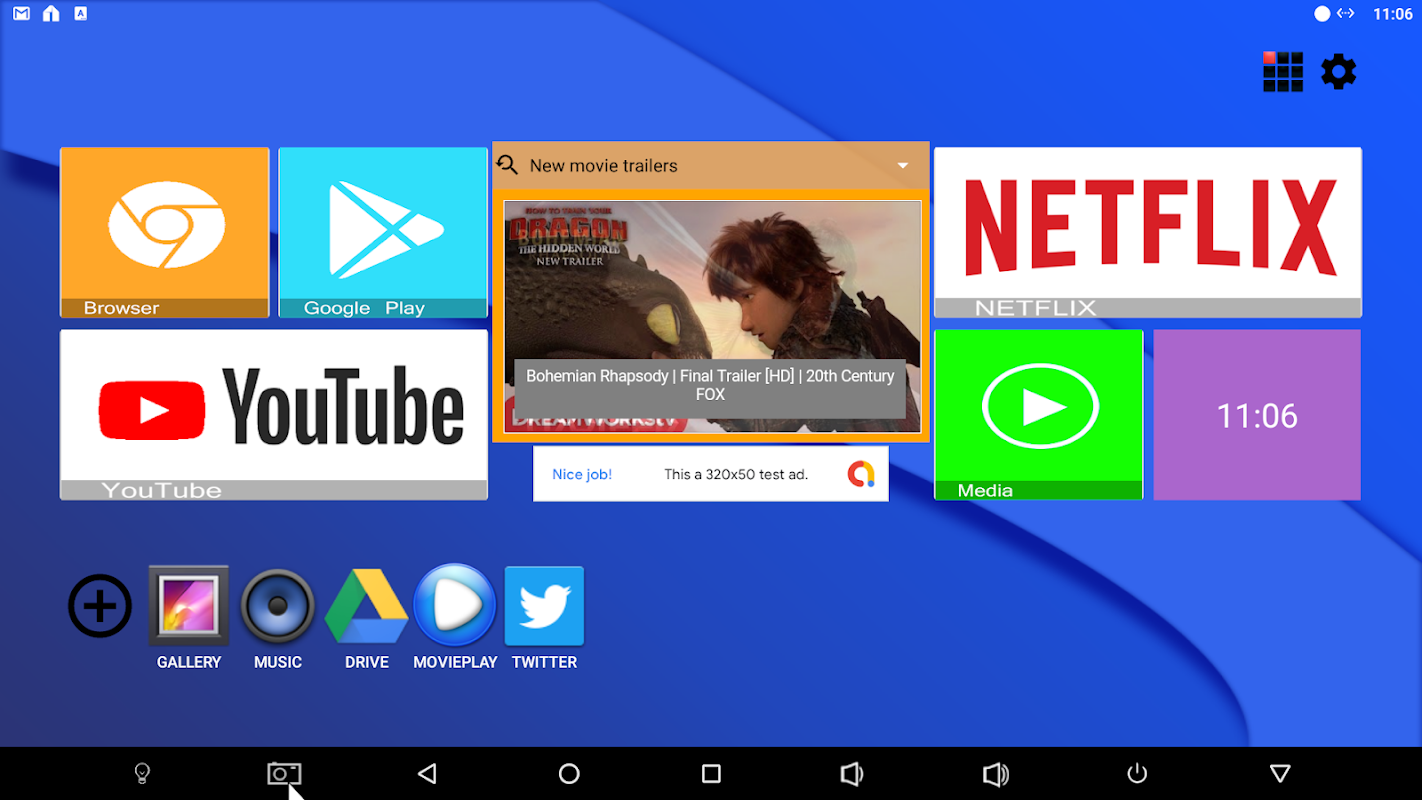Click the status bar time 11:06
The image size is (1422, 800).
tap(1392, 14)
